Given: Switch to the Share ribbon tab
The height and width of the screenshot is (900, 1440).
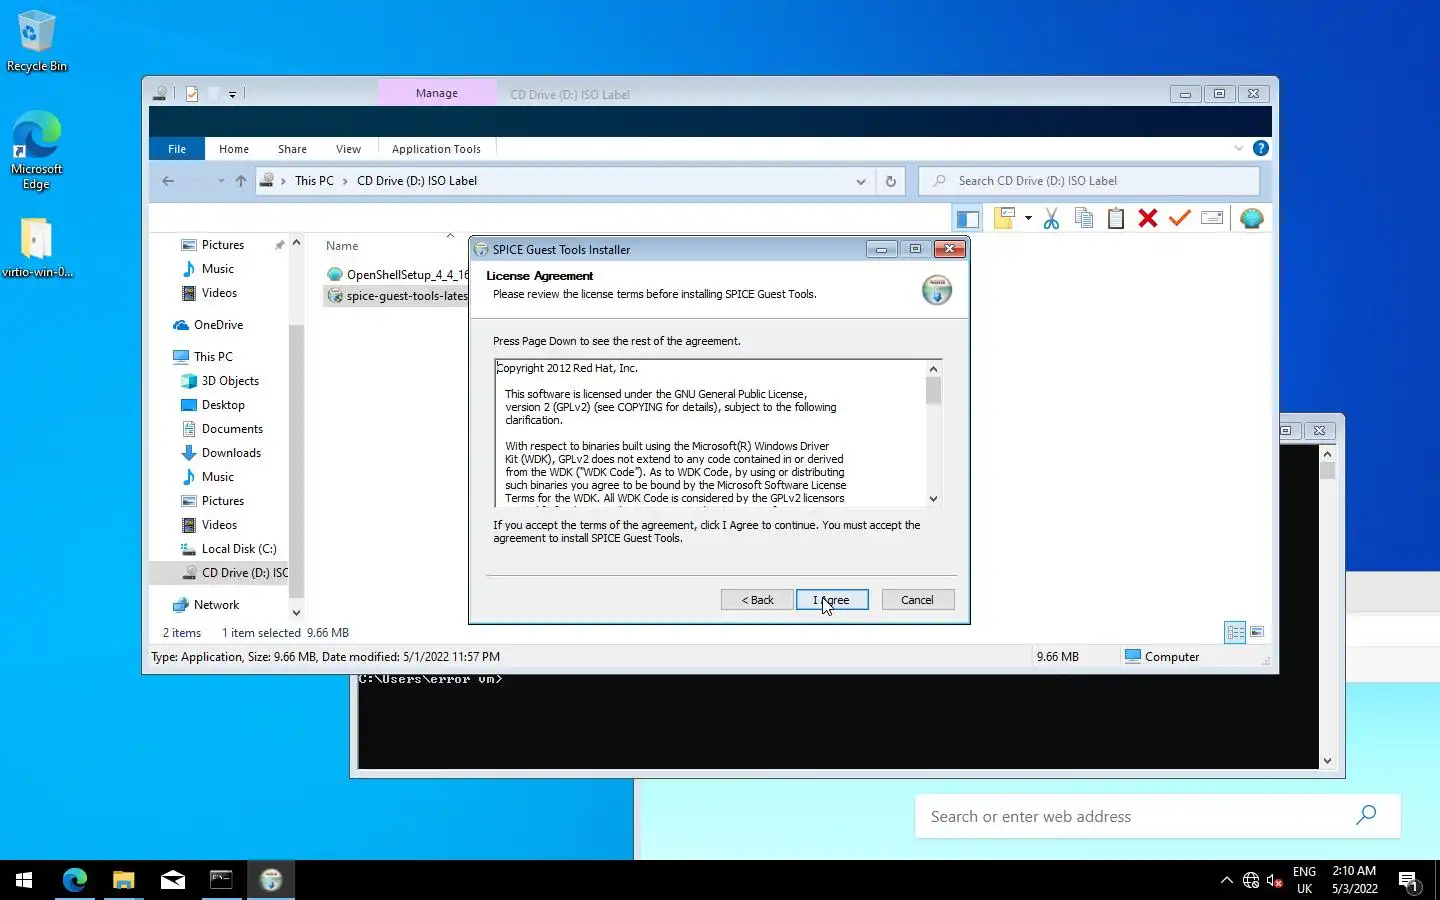Looking at the screenshot, I should pyautogui.click(x=292, y=149).
